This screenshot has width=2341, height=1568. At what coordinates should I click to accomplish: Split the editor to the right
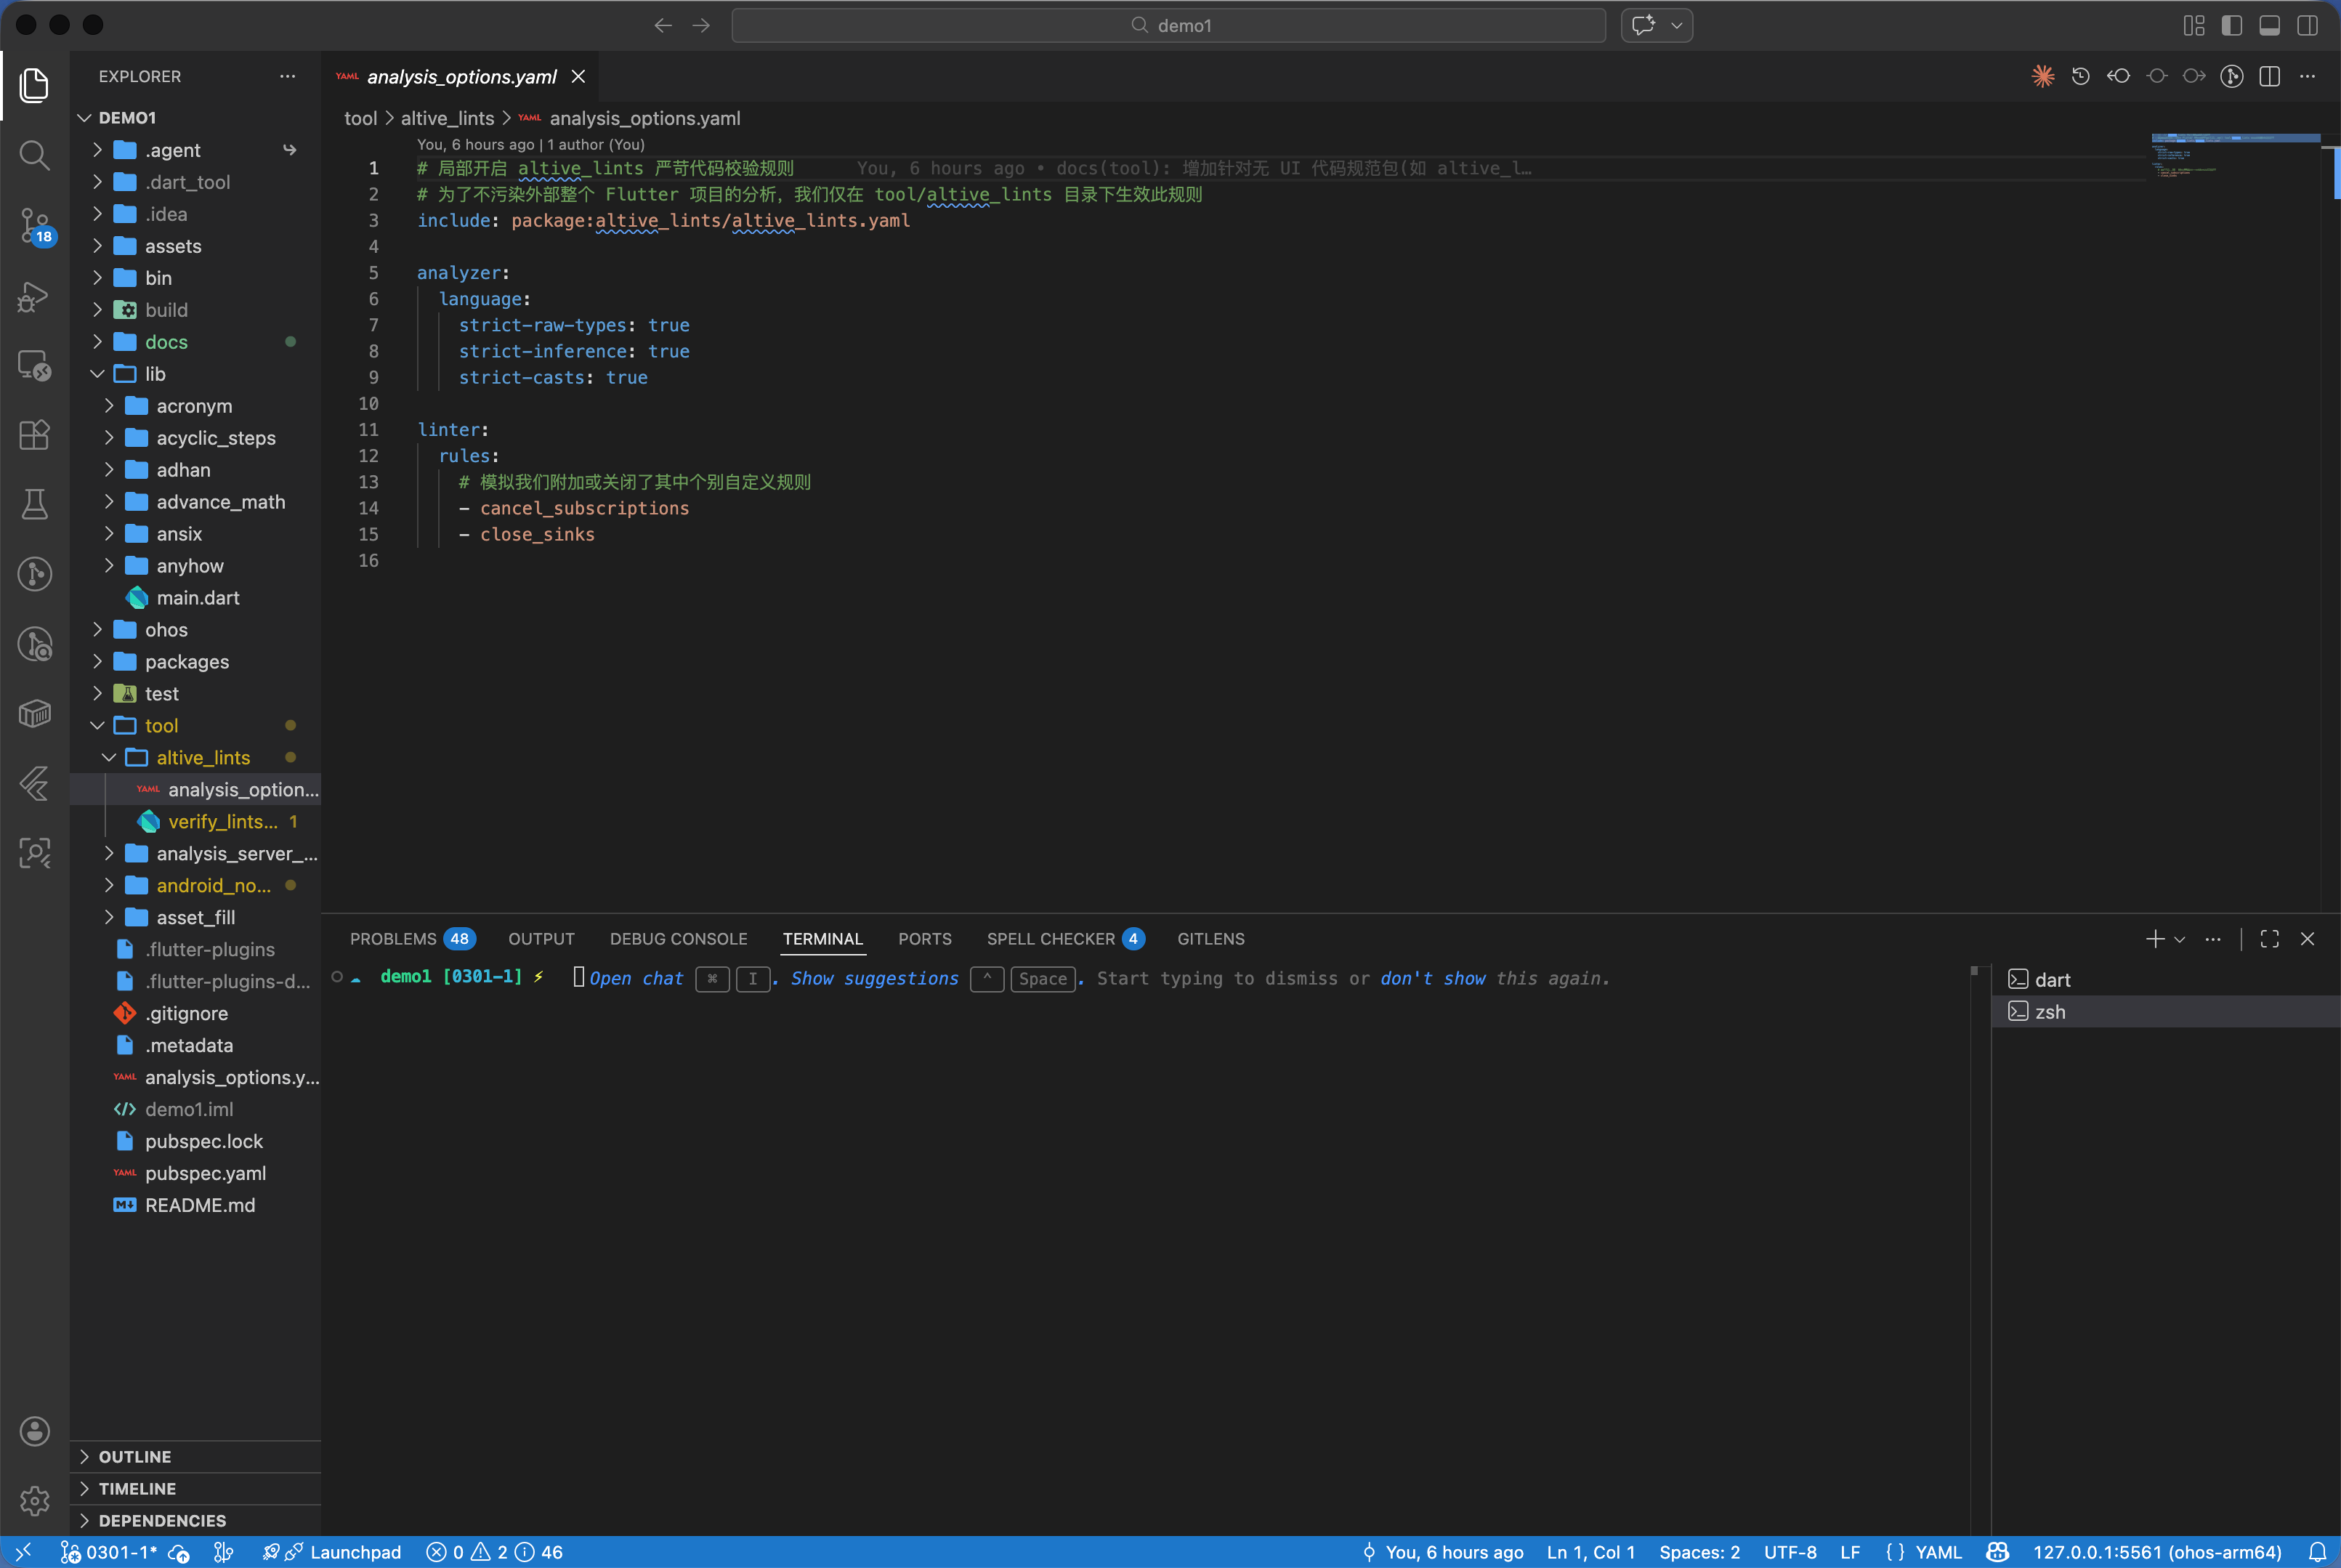click(2270, 76)
